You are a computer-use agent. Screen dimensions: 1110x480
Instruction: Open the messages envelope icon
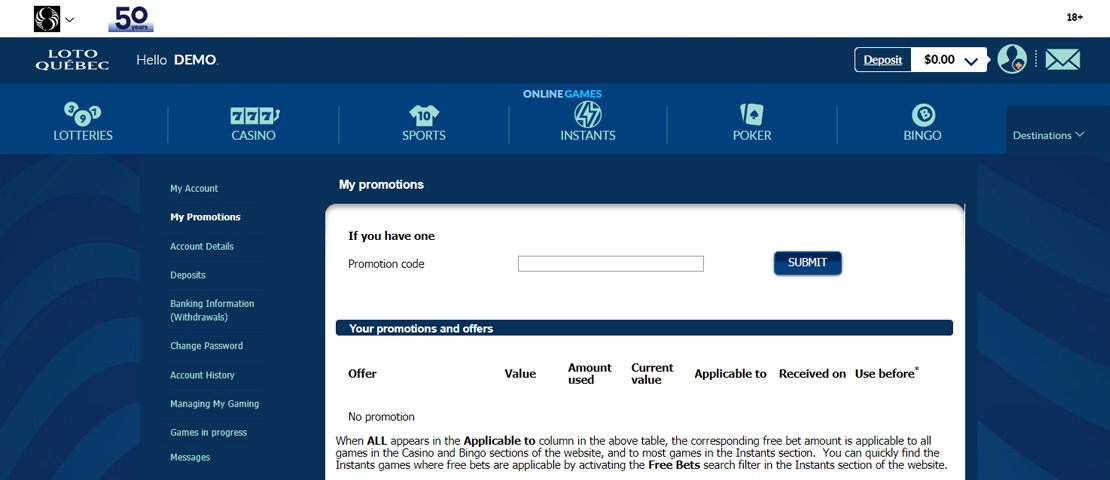pos(1063,59)
